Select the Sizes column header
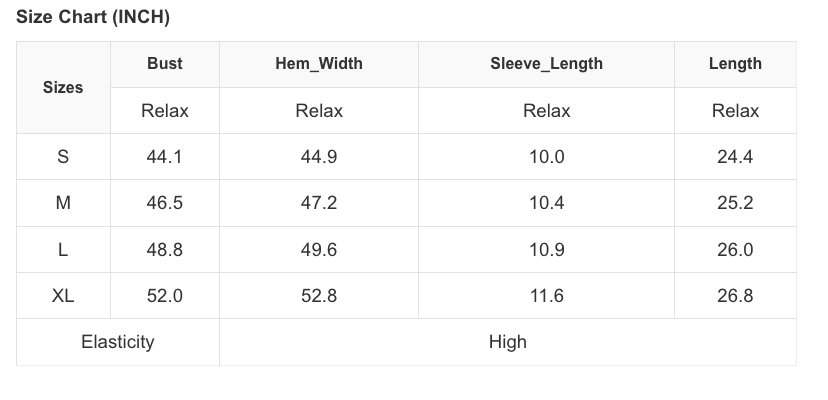 pyautogui.click(x=63, y=88)
